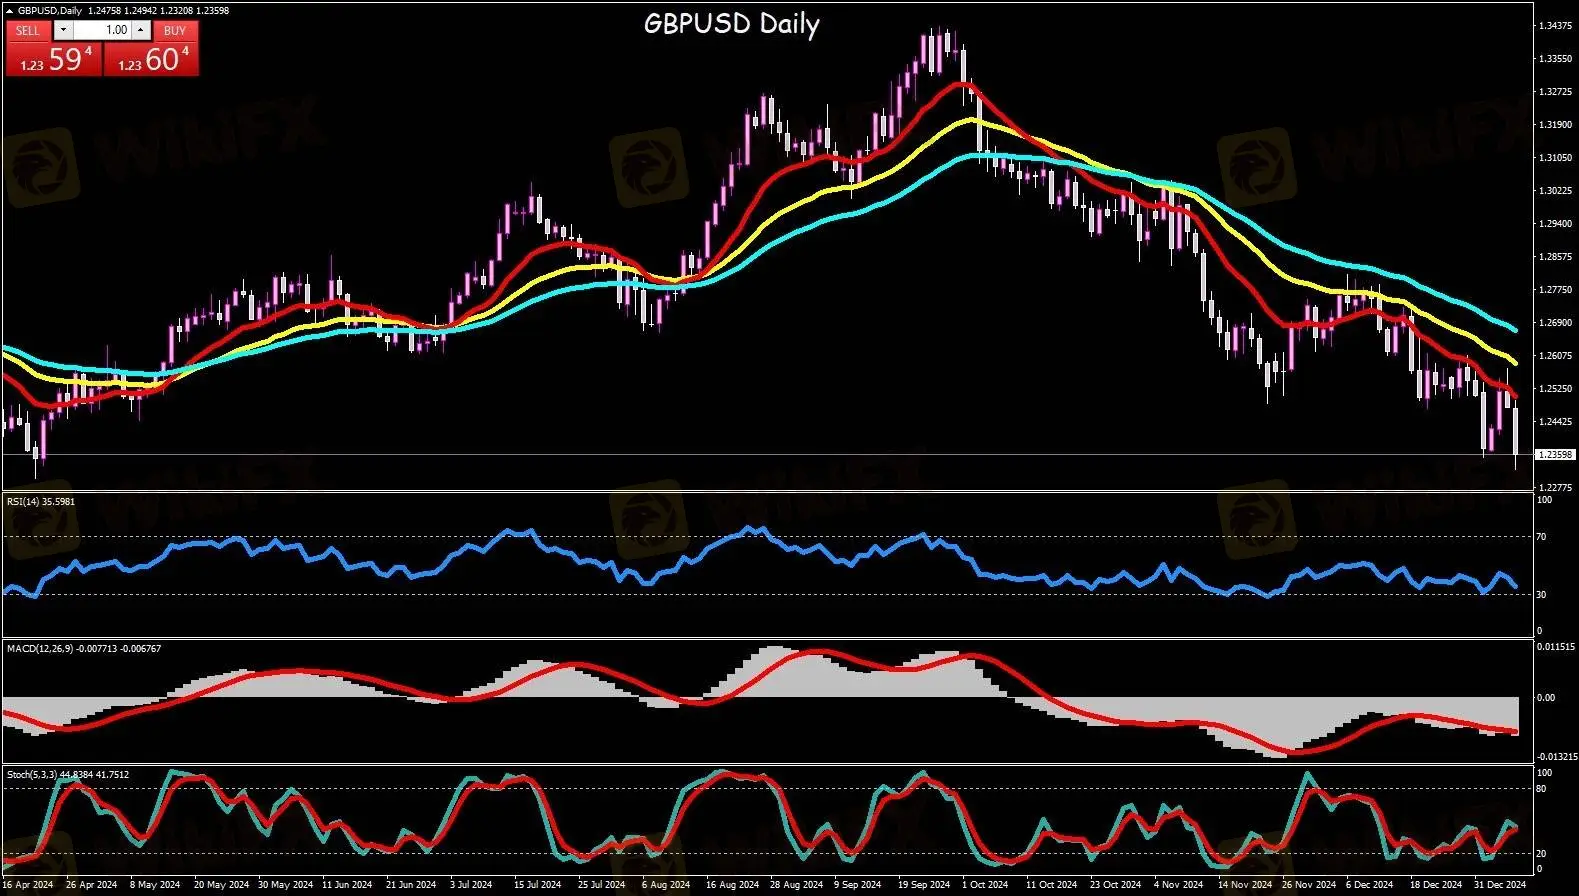The image size is (1579, 896).
Task: Click the 30 May 2024 date label
Action: (x=284, y=885)
